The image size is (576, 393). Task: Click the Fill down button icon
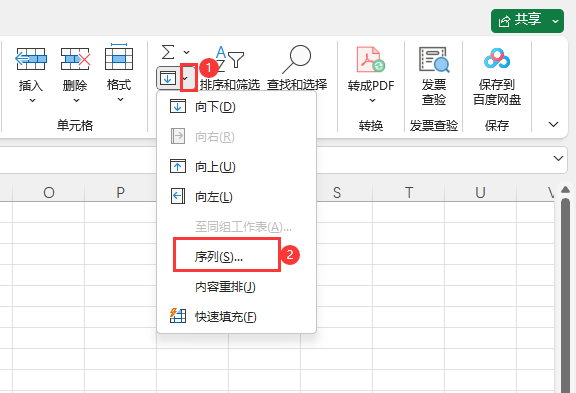click(168, 78)
